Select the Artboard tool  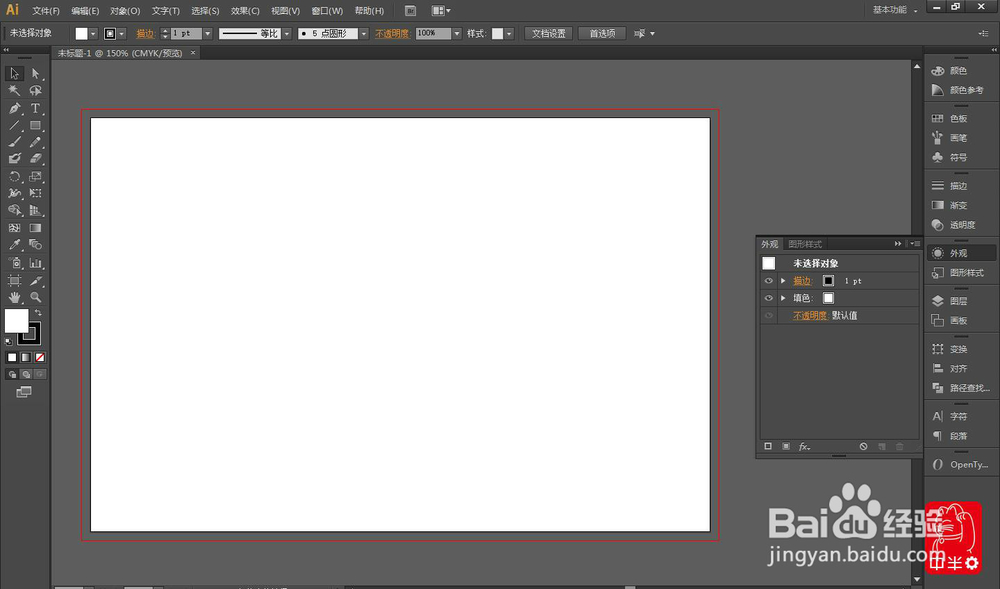(x=14, y=280)
